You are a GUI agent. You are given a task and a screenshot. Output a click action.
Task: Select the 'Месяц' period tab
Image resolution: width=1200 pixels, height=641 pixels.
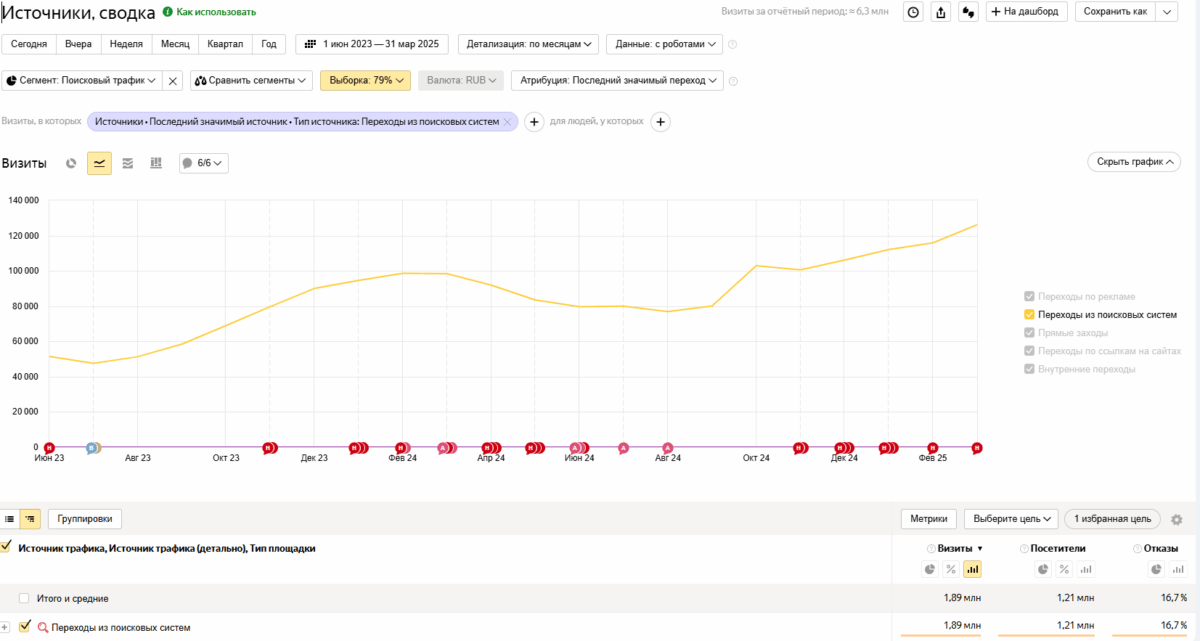pos(175,45)
